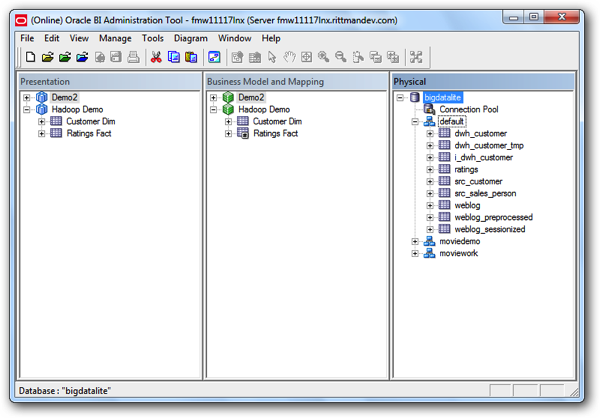600x418 pixels.
Task: Click the crosshair fit-to-view toolbar icon
Action: [306, 57]
